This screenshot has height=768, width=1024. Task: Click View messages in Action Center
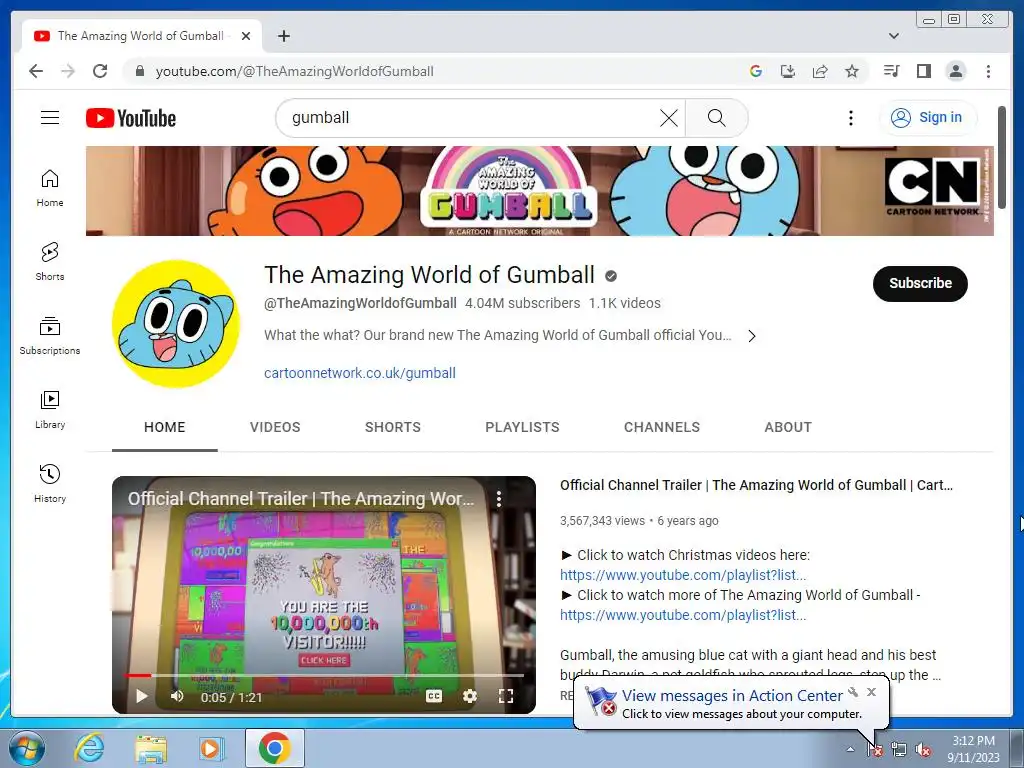pyautogui.click(x=732, y=696)
